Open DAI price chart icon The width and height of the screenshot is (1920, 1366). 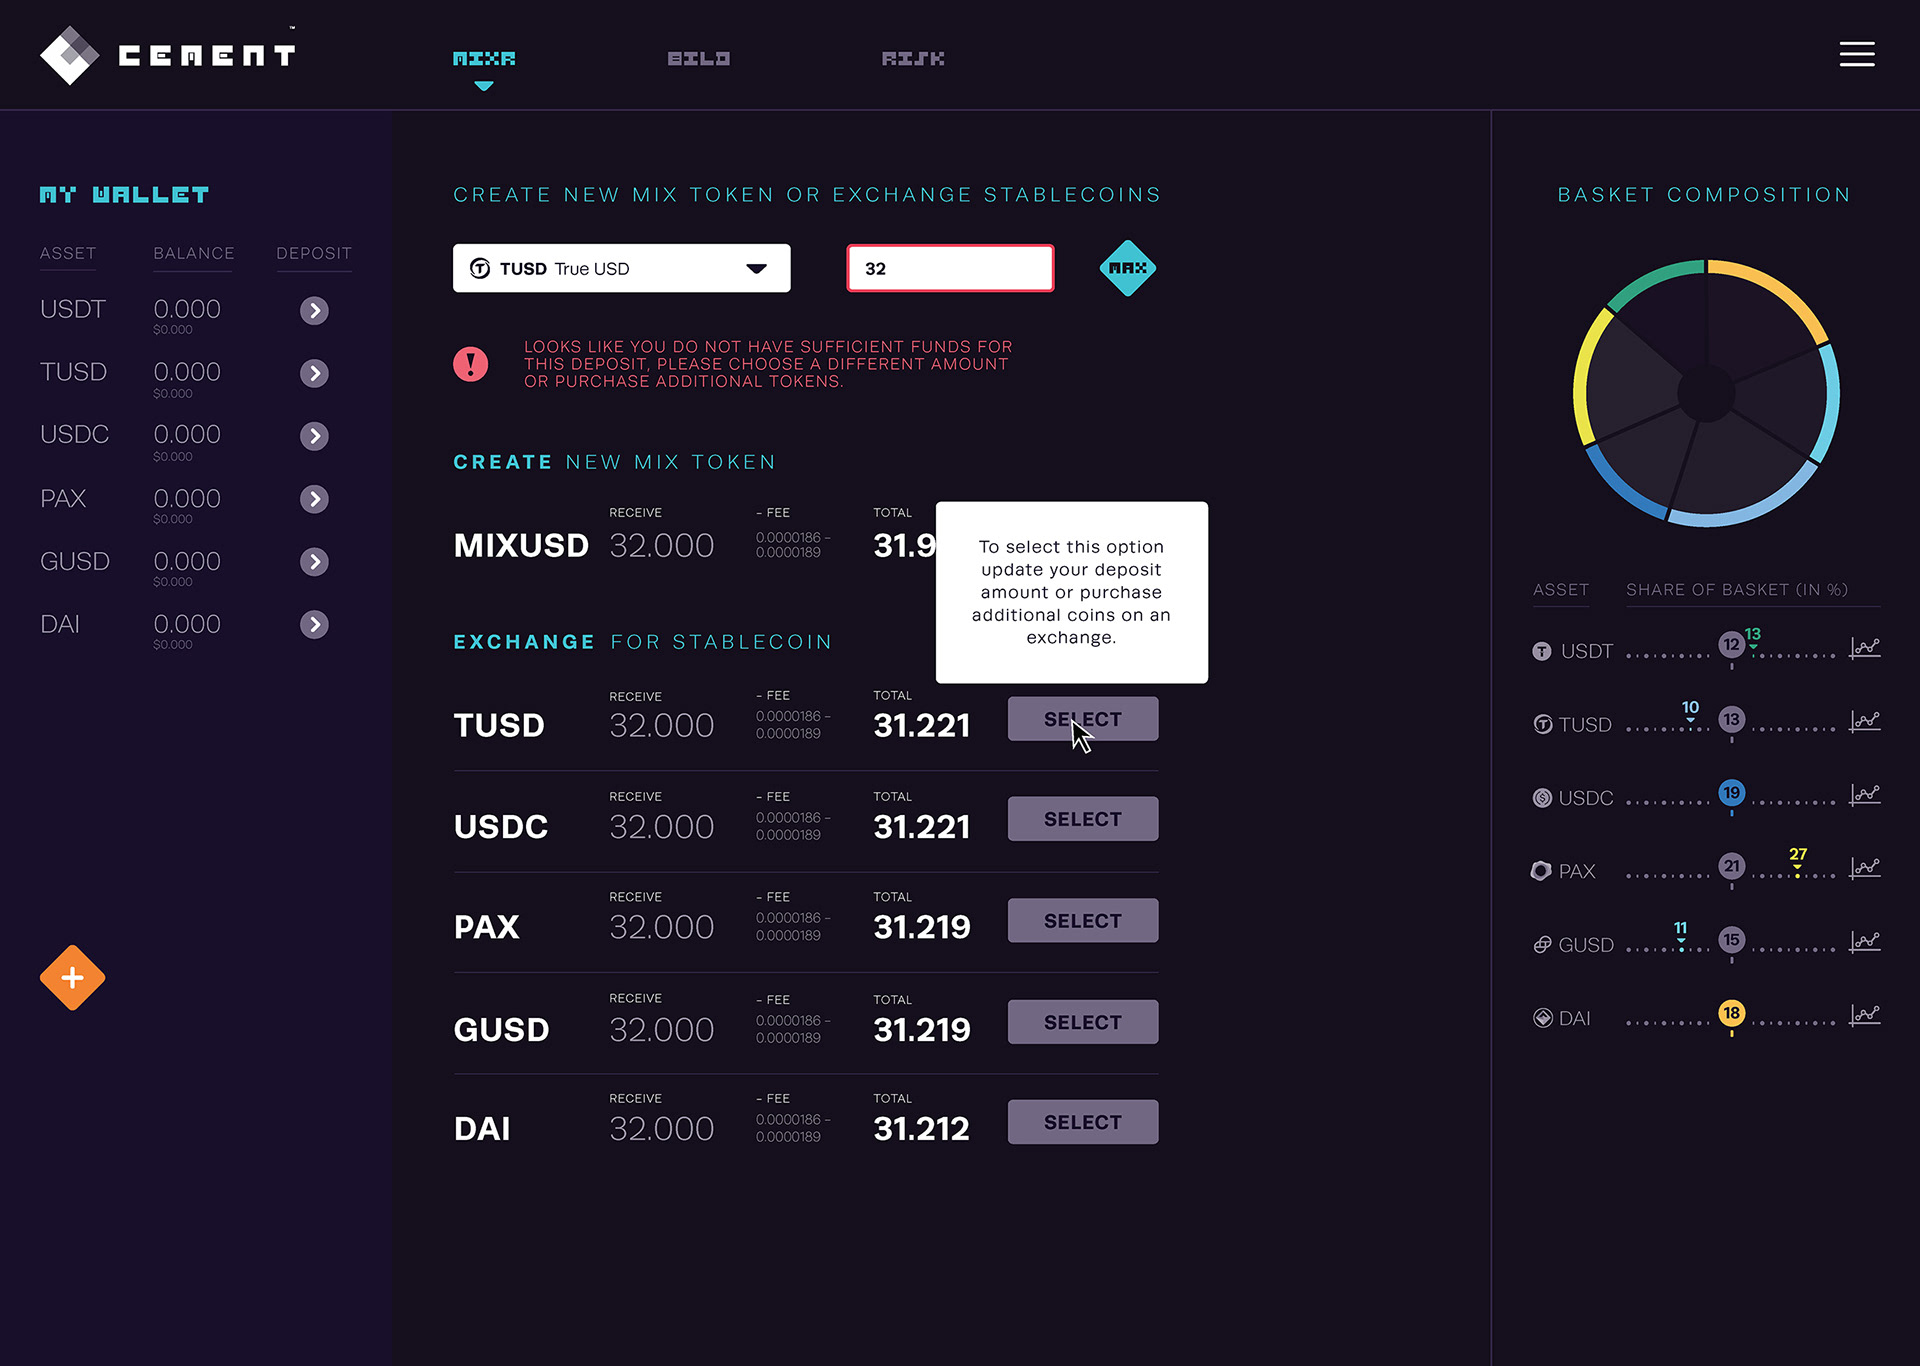point(1864,1015)
